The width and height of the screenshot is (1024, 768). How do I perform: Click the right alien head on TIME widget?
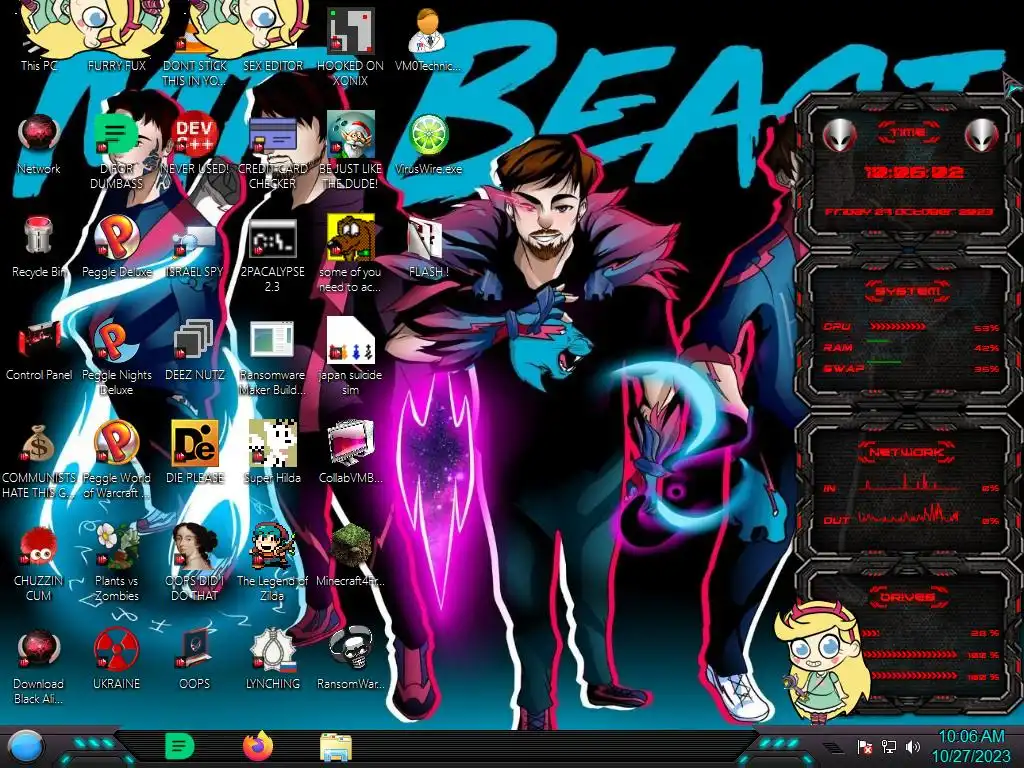click(x=982, y=136)
